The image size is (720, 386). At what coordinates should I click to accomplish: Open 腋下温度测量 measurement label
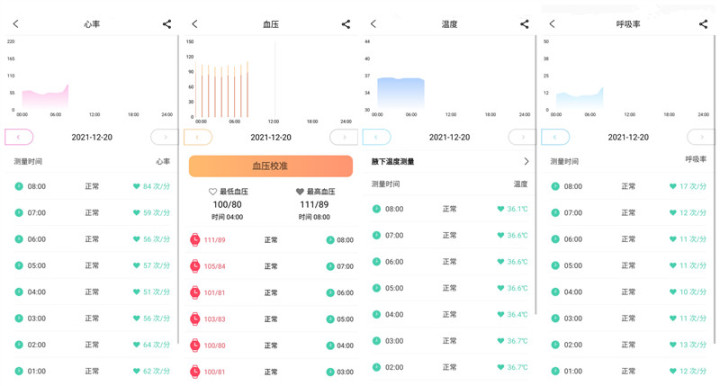(393, 161)
